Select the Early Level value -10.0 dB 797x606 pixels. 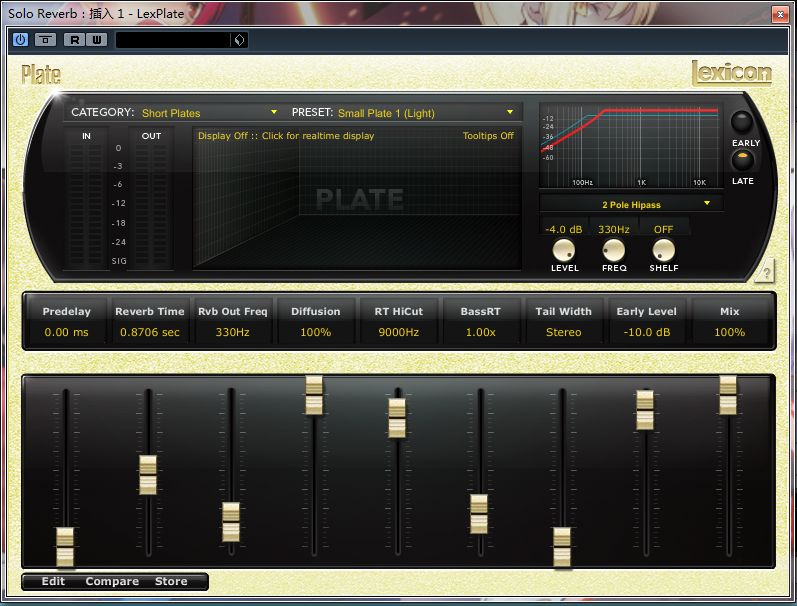click(x=647, y=332)
